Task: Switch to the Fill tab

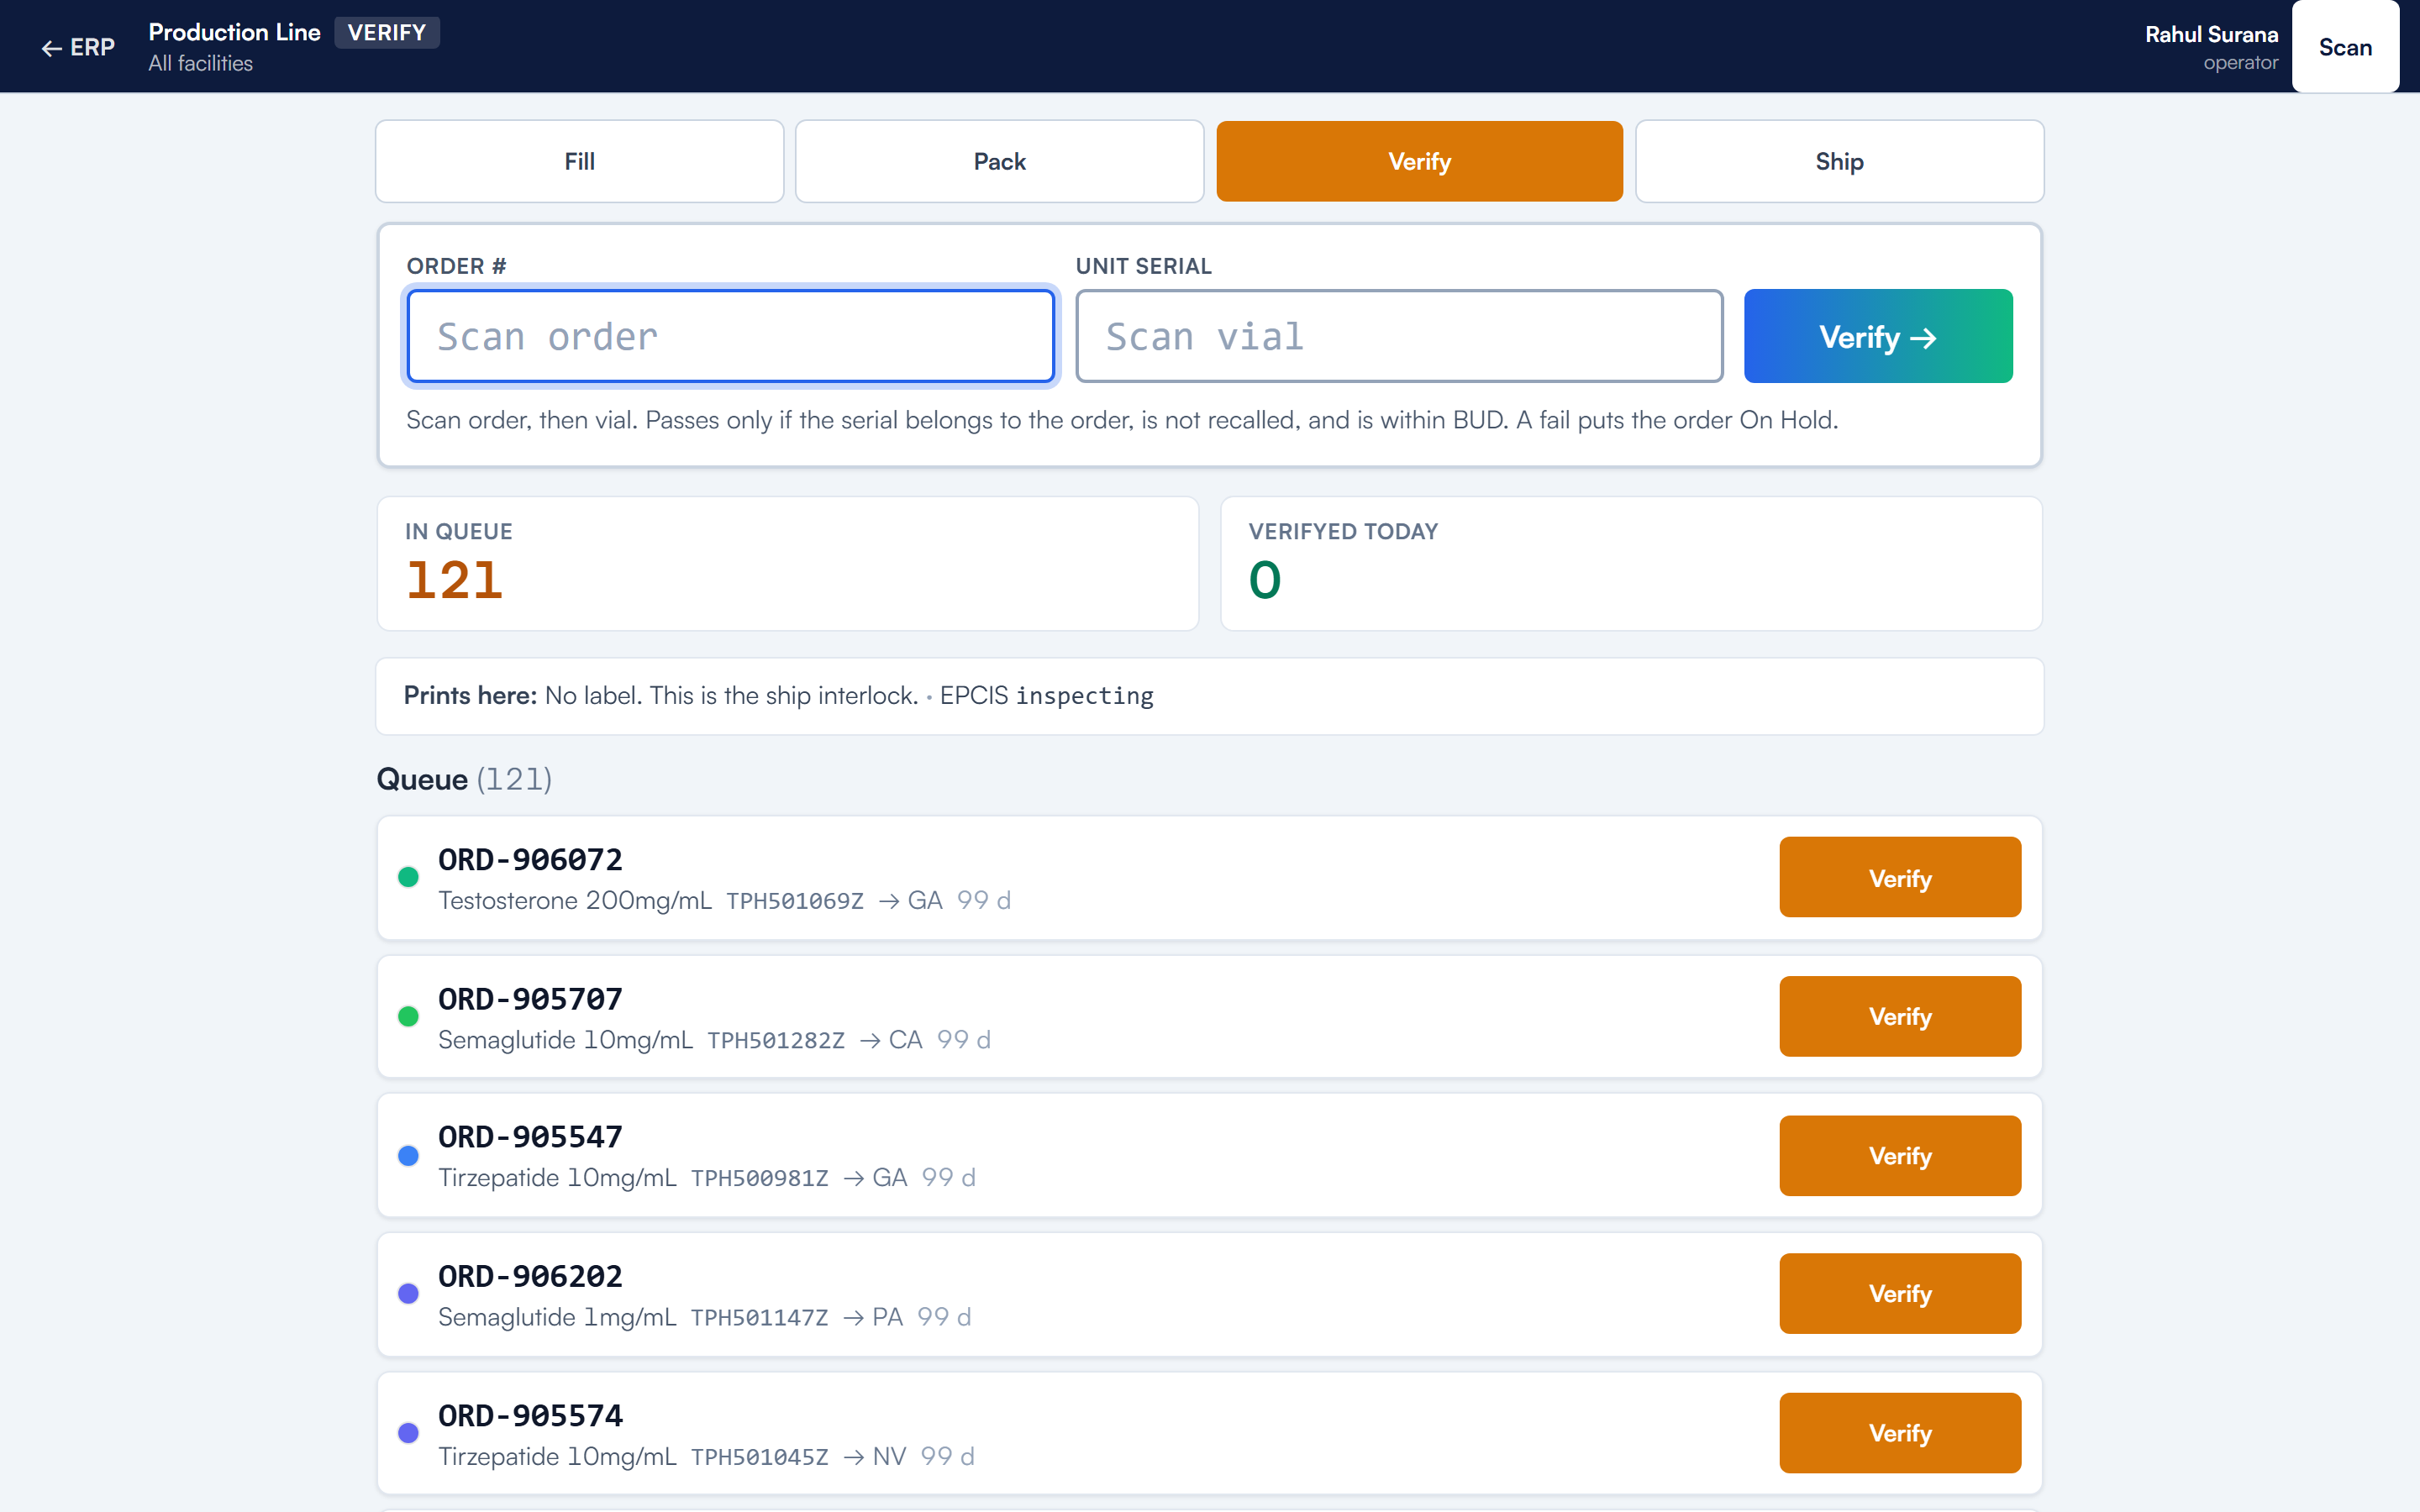Action: click(x=579, y=161)
